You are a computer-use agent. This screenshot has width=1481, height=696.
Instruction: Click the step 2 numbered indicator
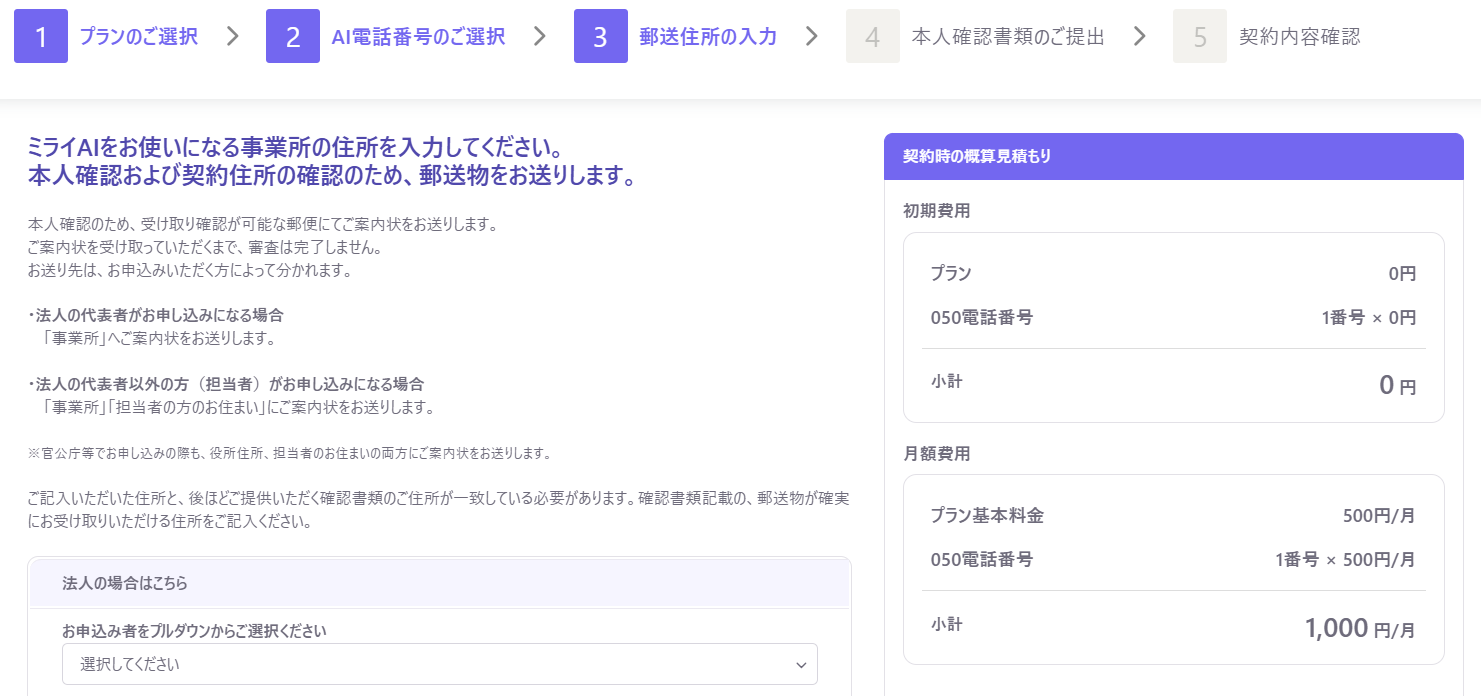pyautogui.click(x=294, y=36)
